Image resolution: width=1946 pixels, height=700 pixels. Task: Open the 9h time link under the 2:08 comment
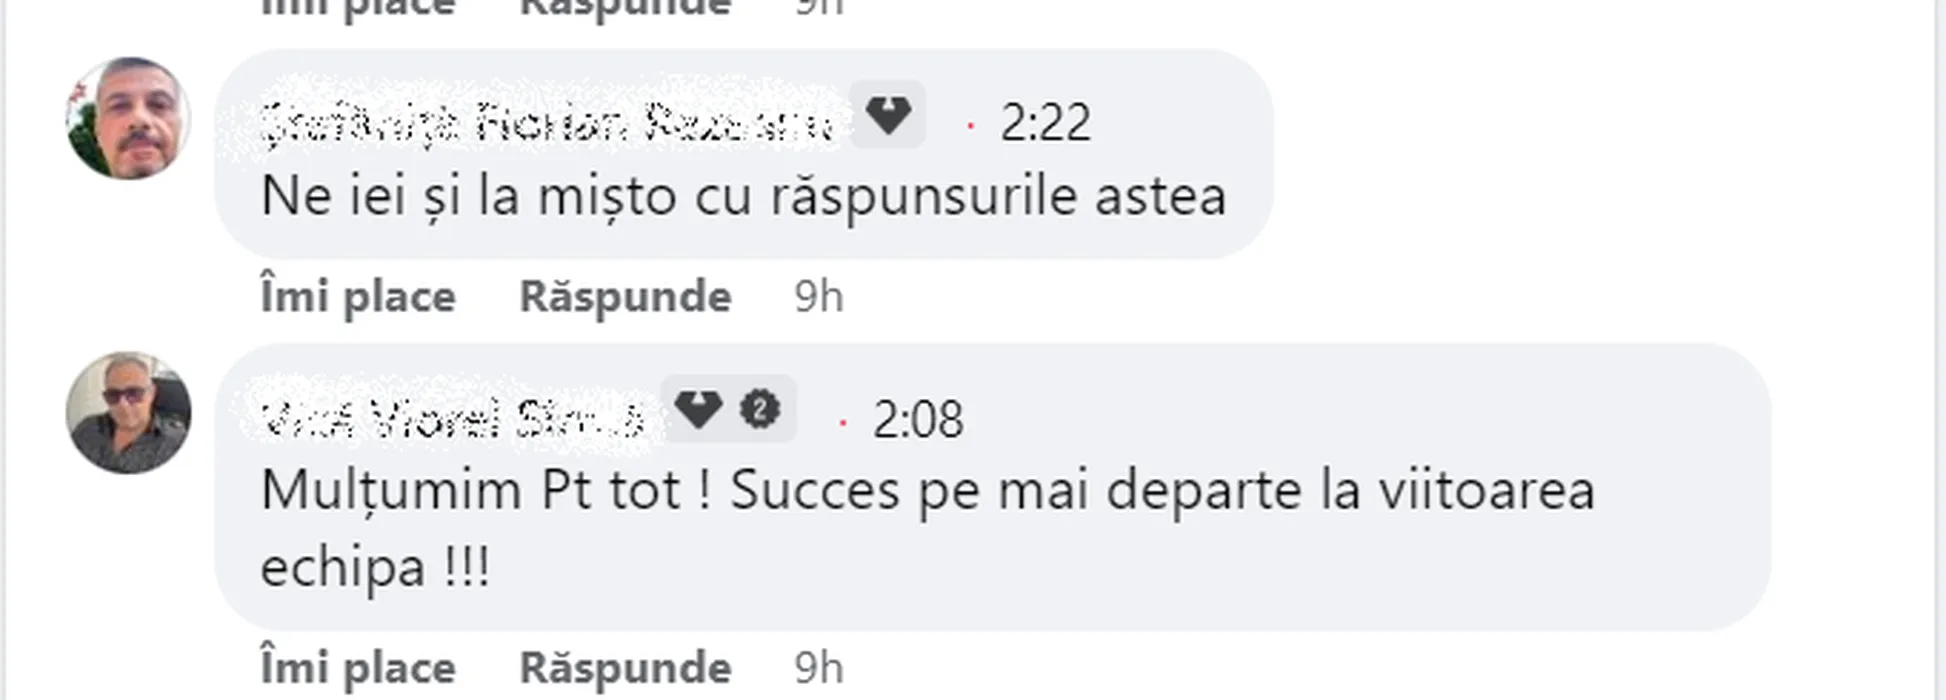[819, 668]
